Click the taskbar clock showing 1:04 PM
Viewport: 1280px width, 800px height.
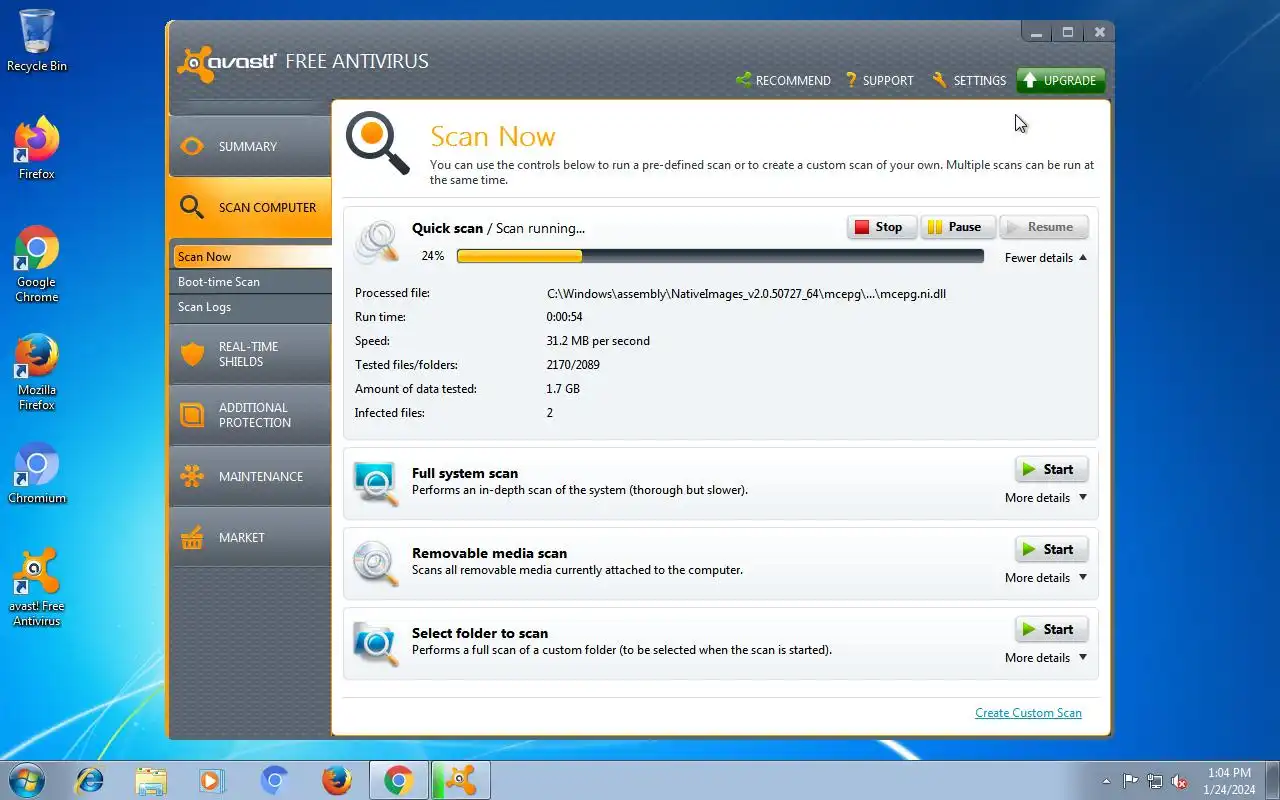pos(1229,781)
